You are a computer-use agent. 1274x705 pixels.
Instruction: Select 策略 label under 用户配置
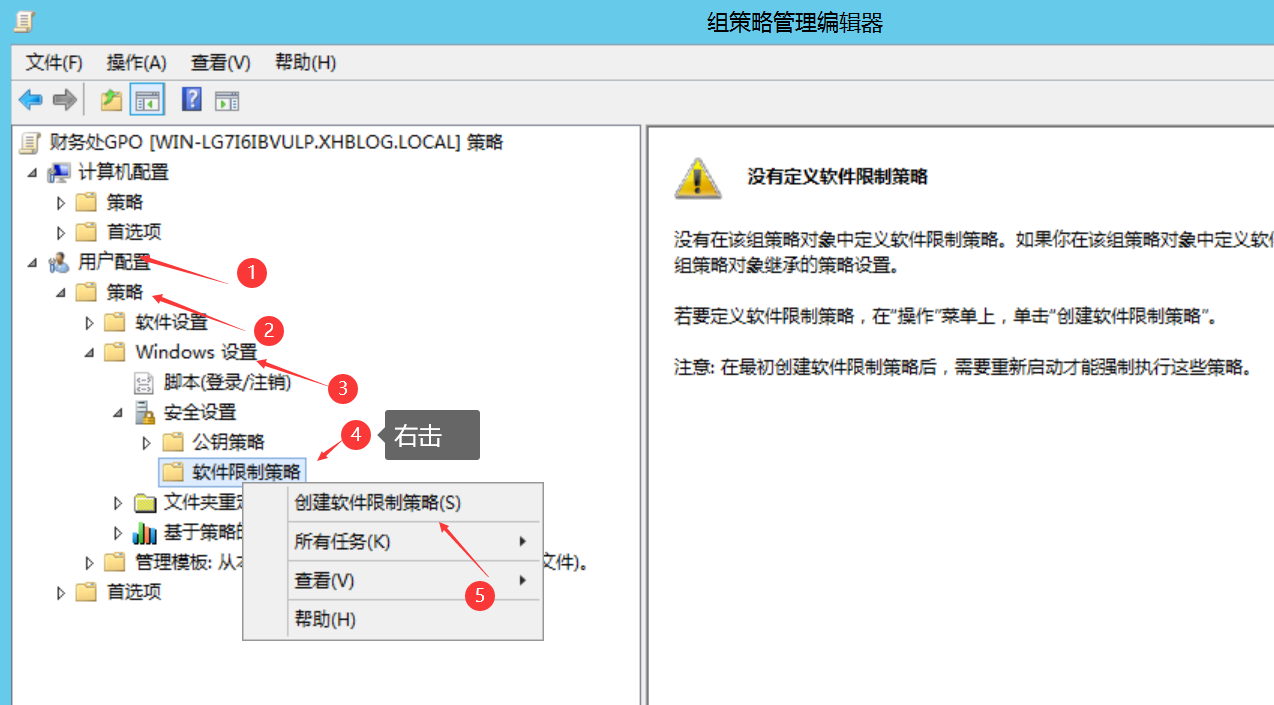pyautogui.click(x=125, y=292)
